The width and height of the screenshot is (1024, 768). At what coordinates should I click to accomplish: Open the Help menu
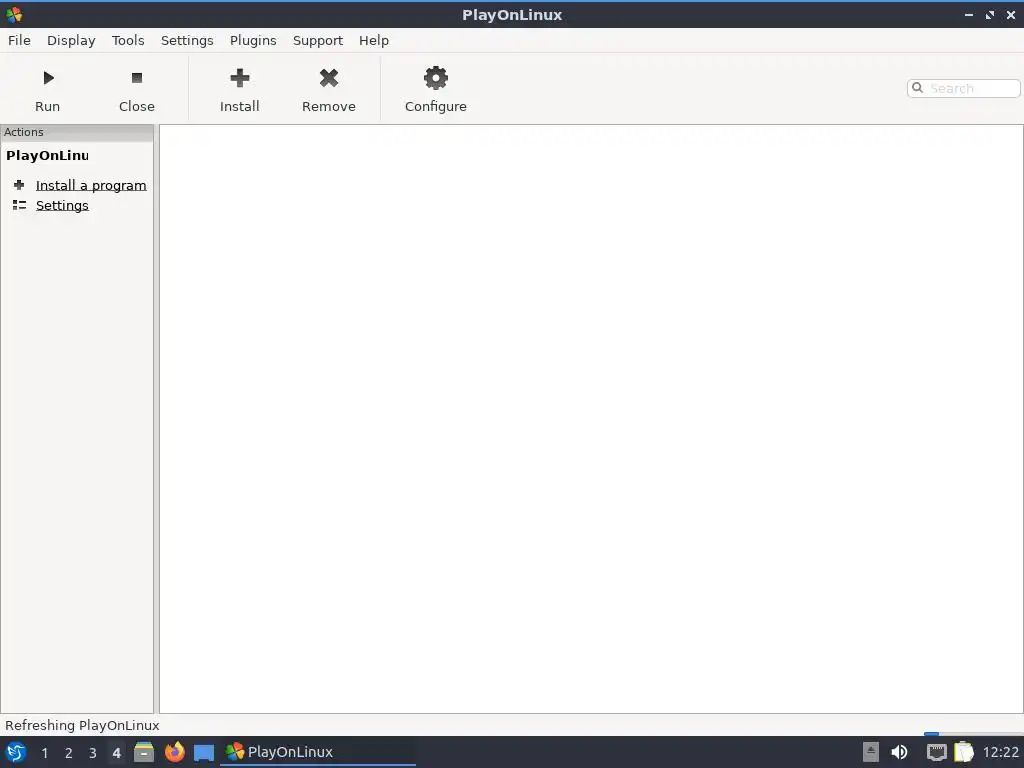coord(374,40)
